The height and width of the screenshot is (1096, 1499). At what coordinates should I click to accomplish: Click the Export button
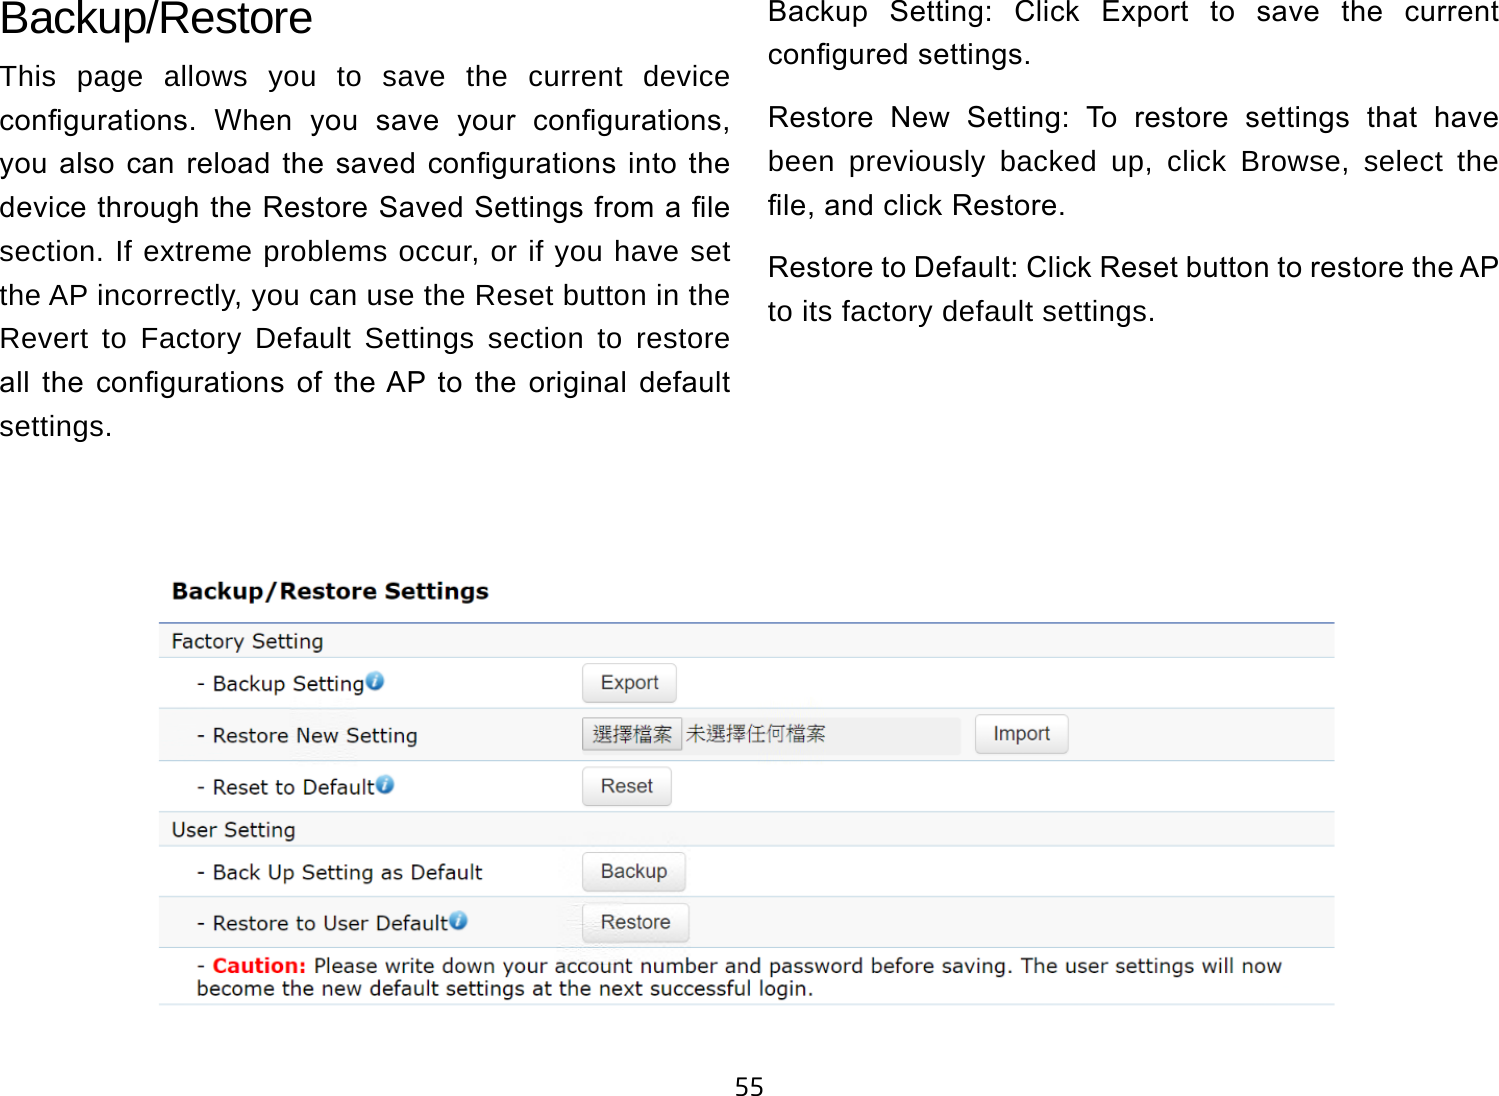629,683
